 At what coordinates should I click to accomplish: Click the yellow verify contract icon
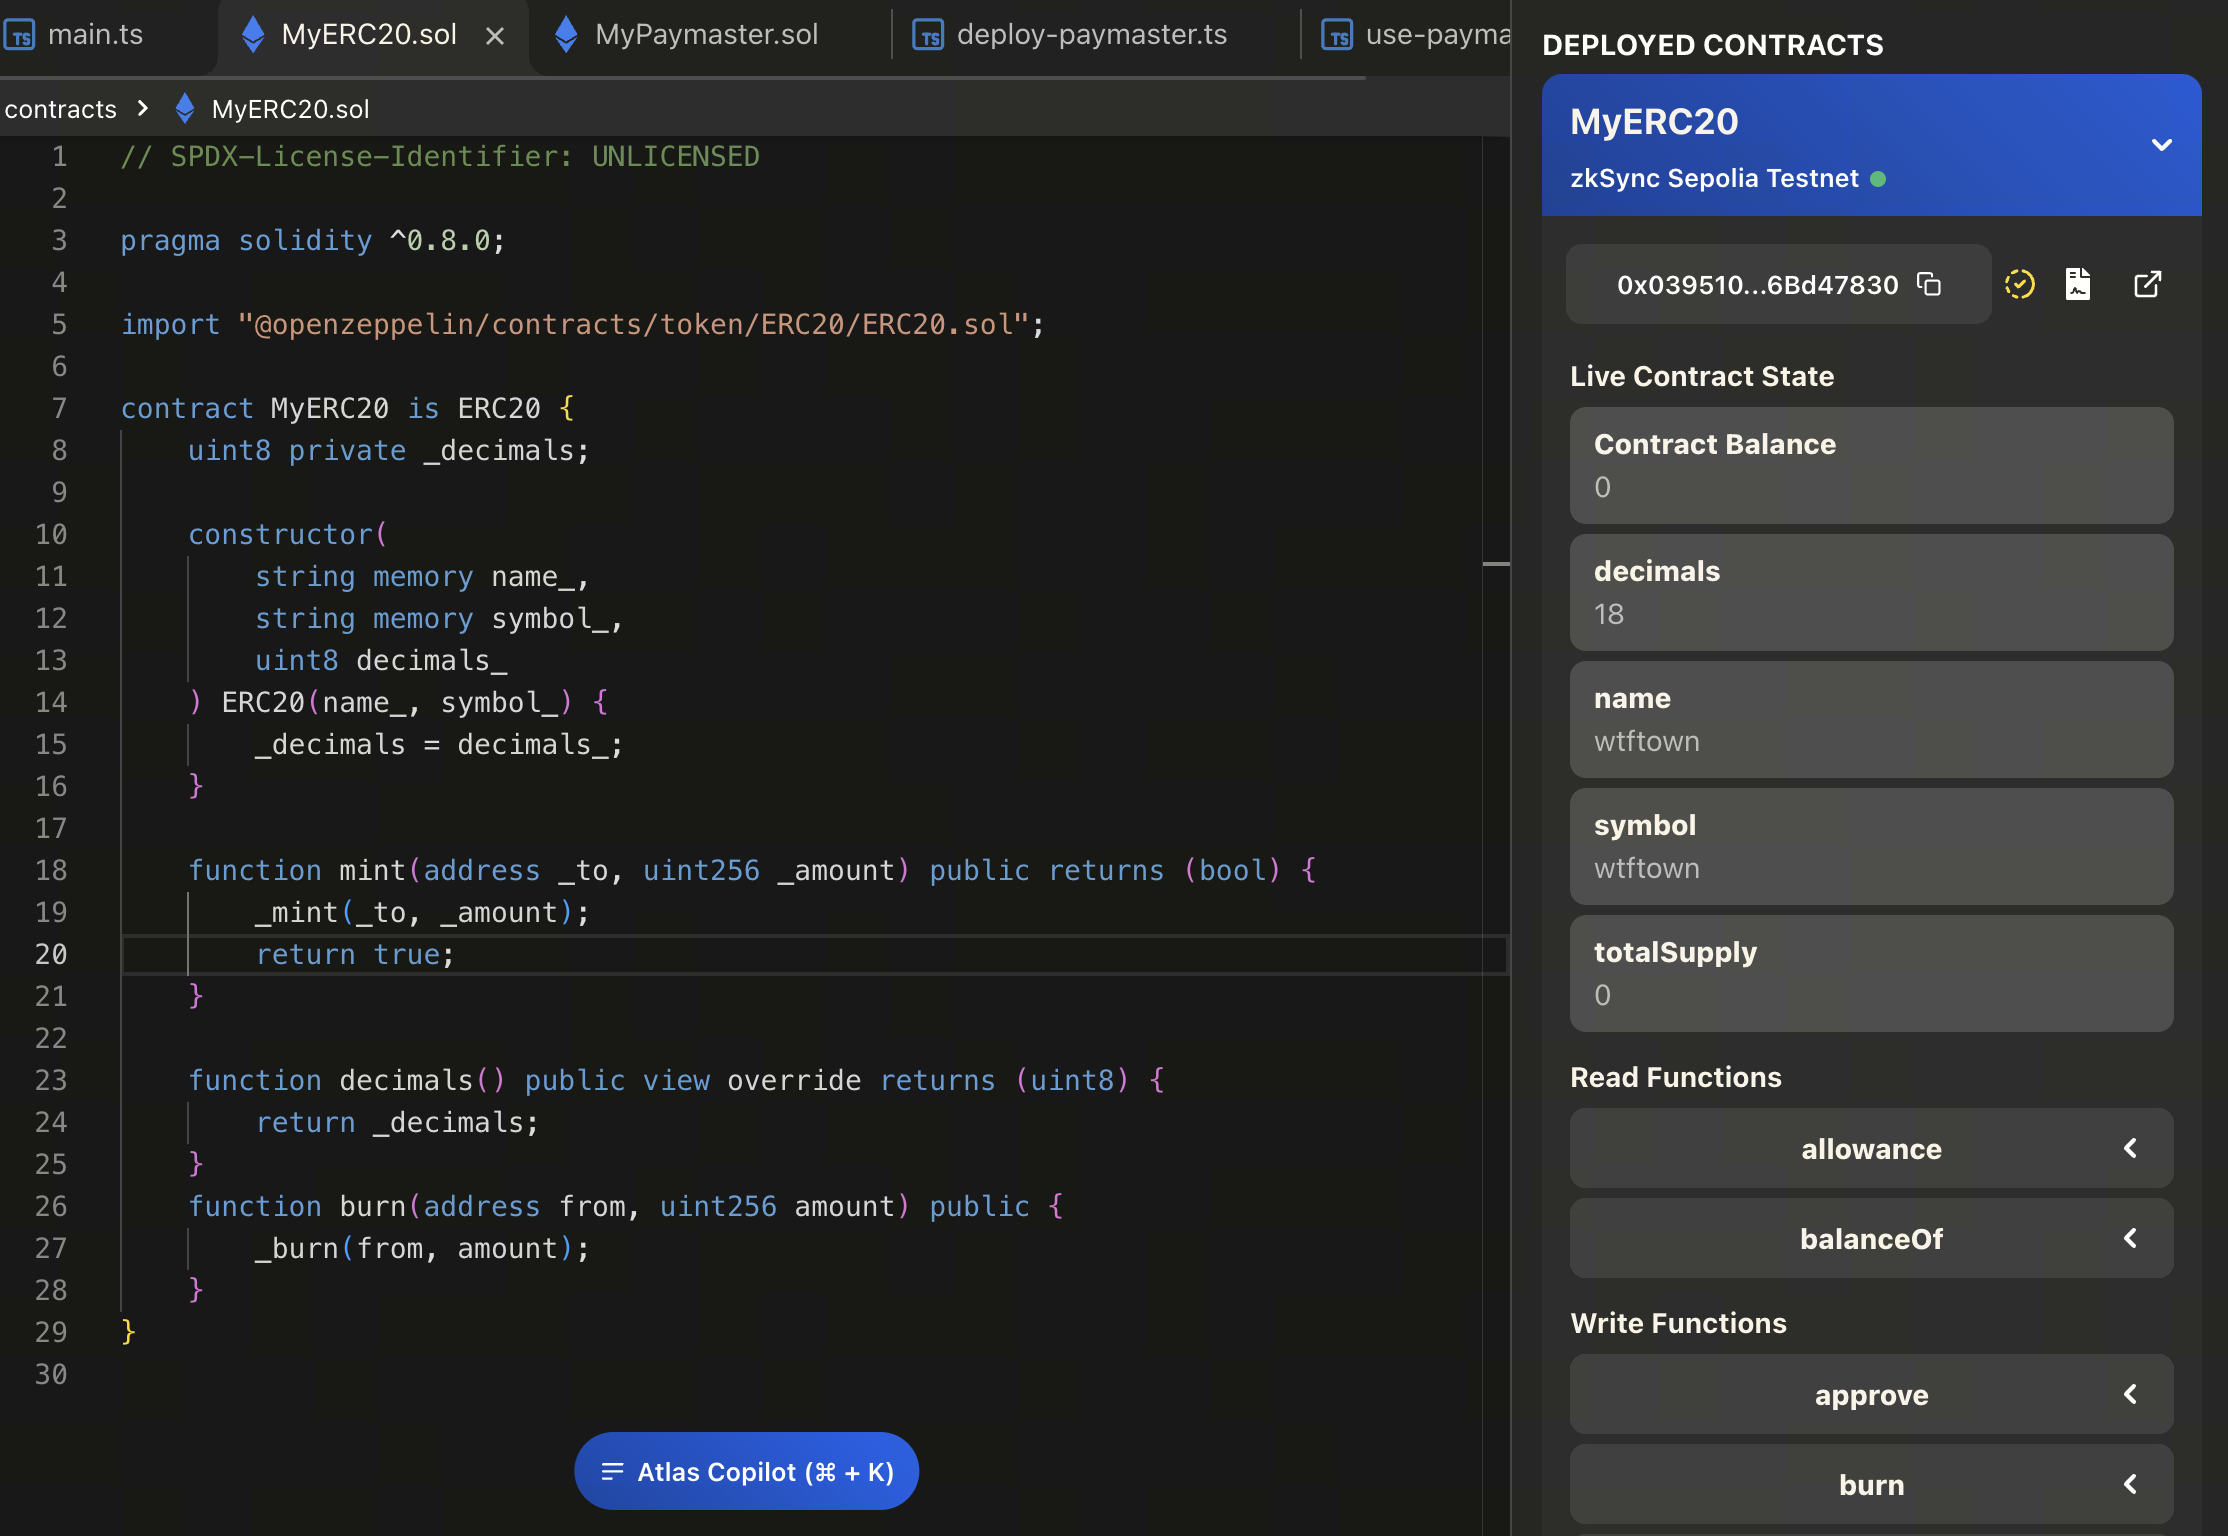(x=2020, y=284)
